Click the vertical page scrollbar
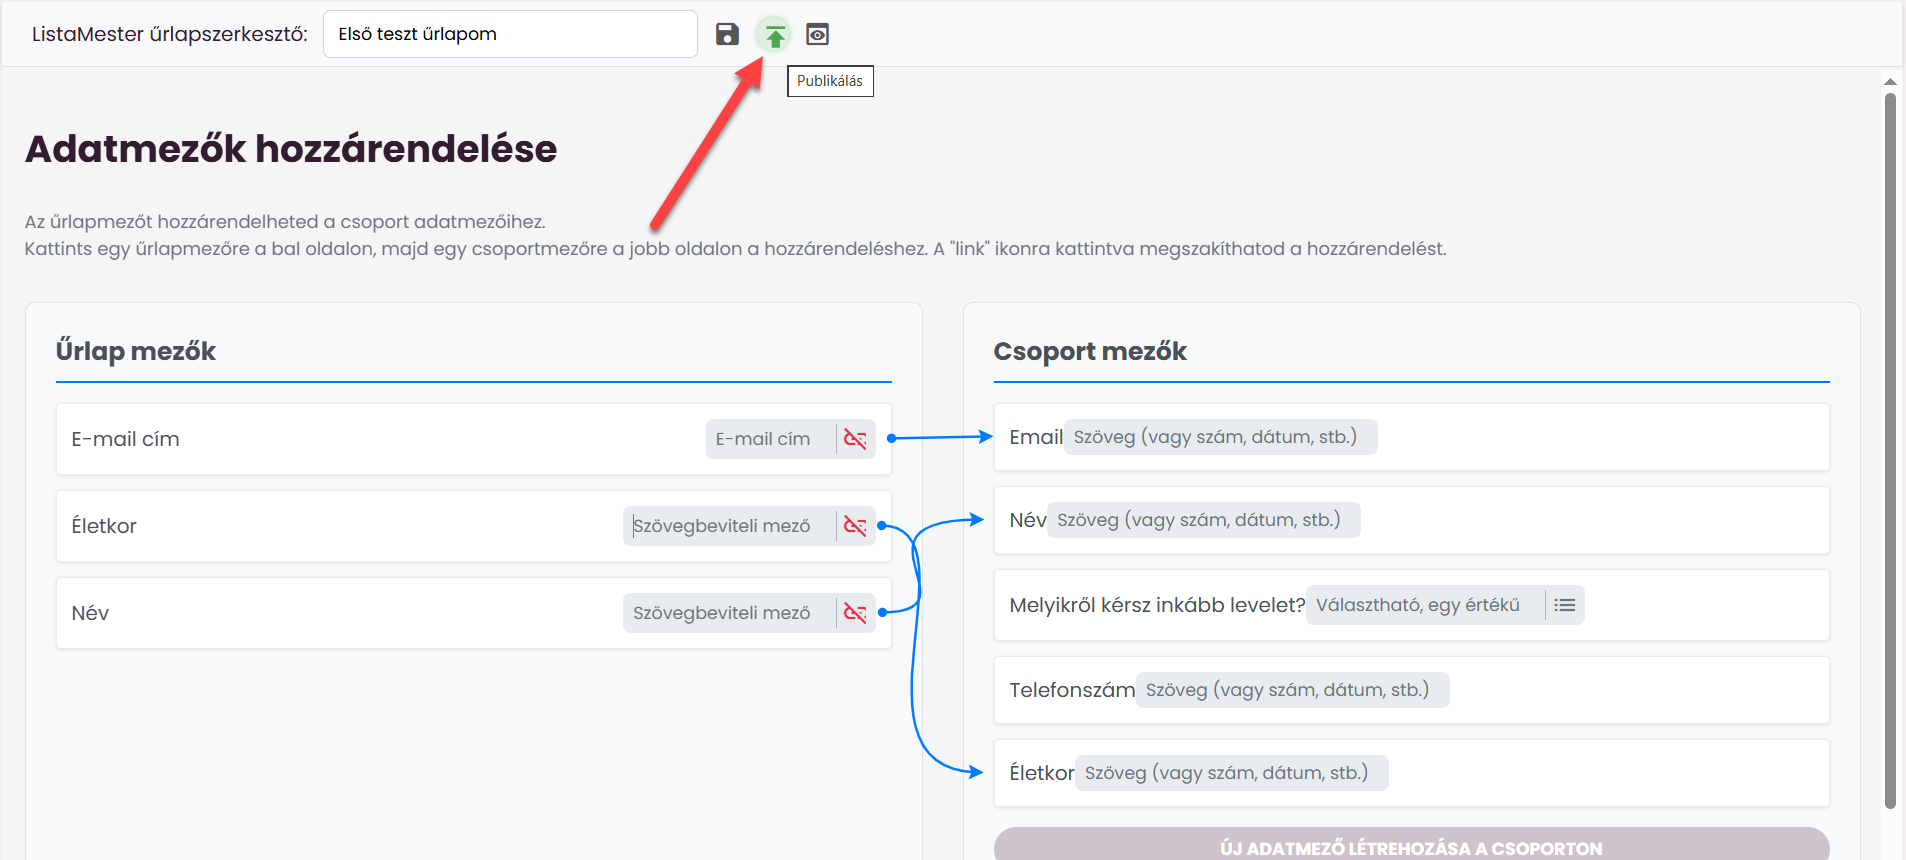Viewport: 1906px width, 860px height. pyautogui.click(x=1890, y=450)
